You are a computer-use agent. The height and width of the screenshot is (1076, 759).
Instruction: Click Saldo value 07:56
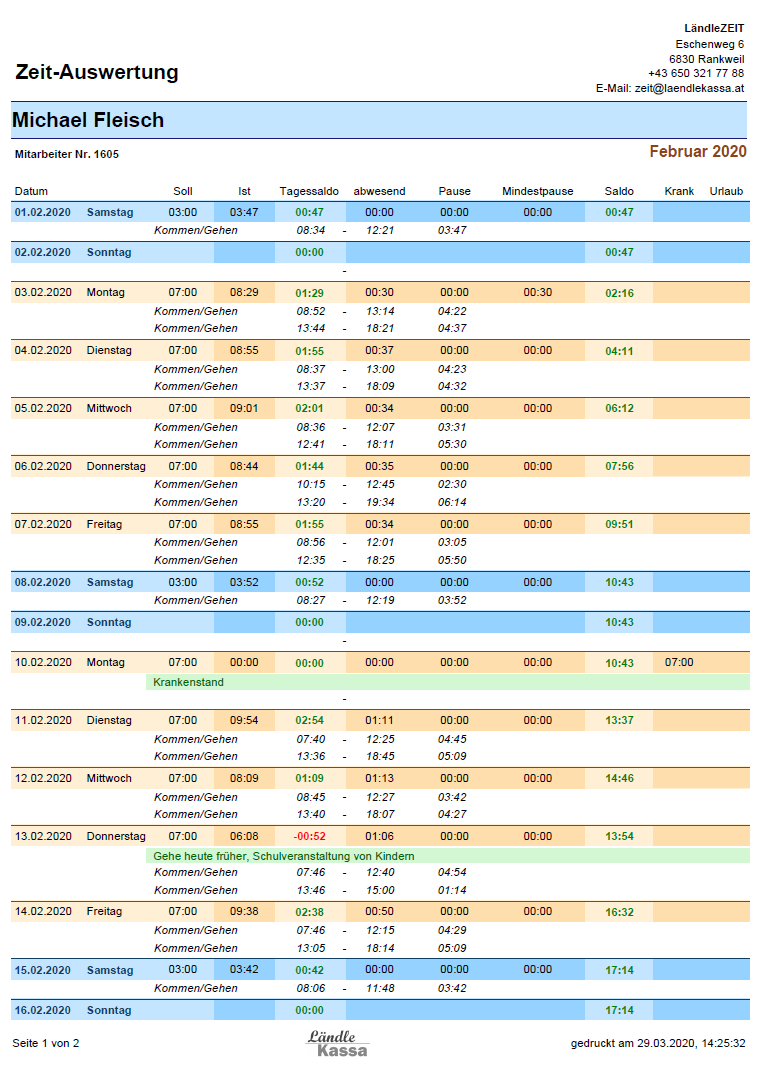(620, 466)
